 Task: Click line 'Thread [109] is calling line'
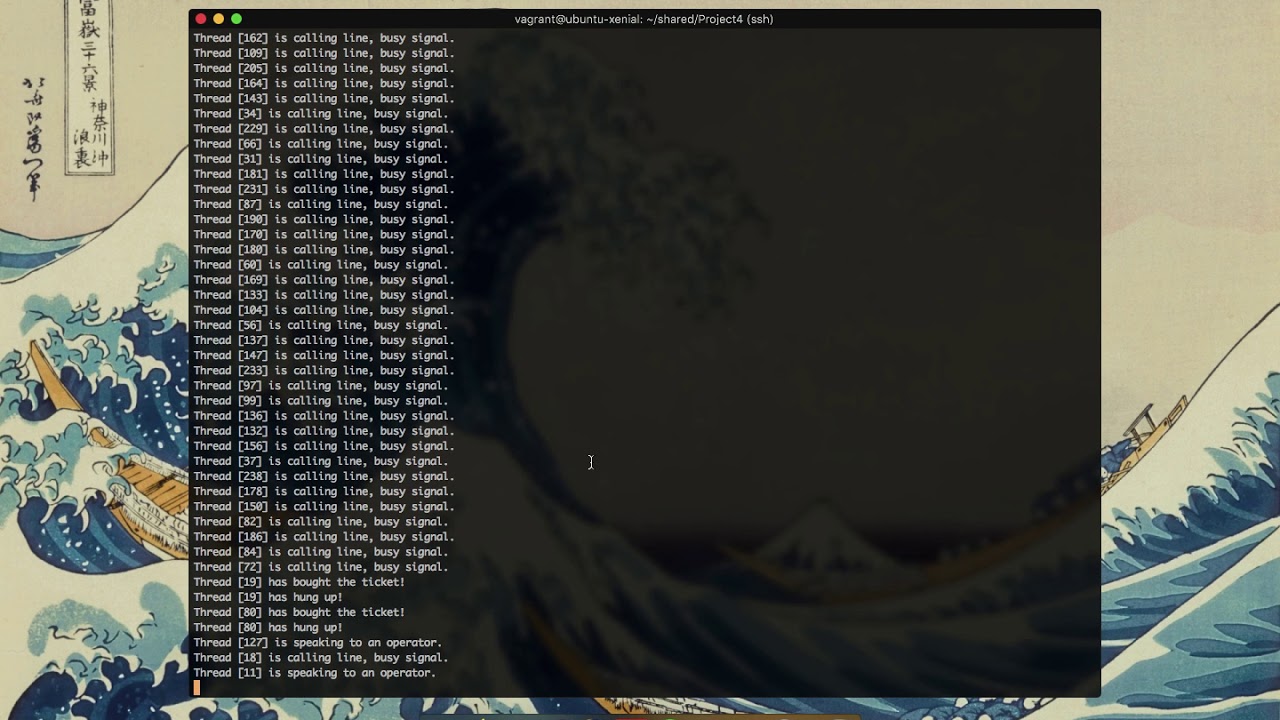(324, 53)
